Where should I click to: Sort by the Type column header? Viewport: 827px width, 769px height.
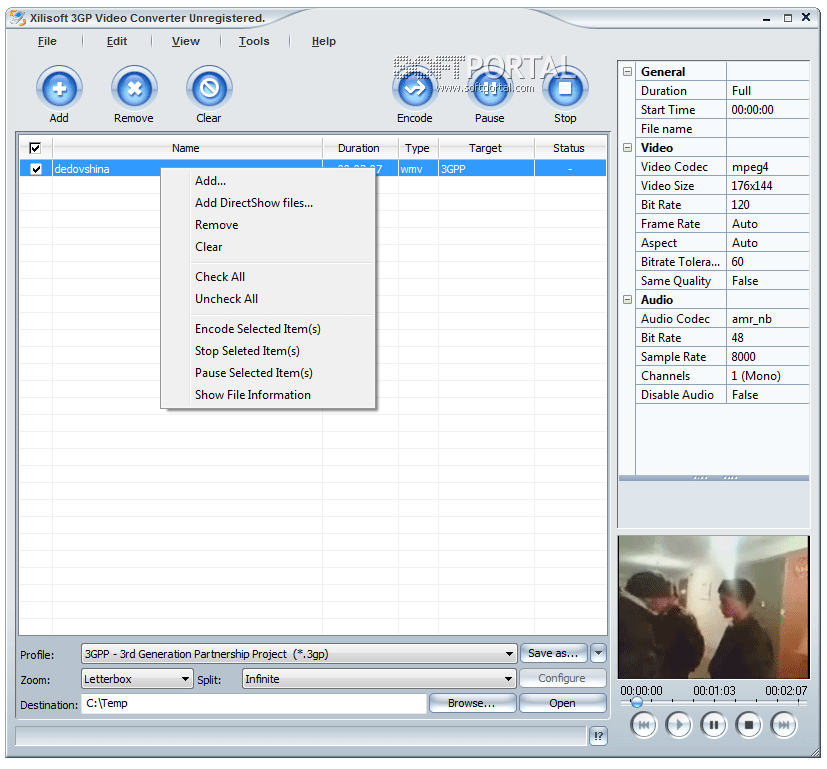tap(417, 148)
